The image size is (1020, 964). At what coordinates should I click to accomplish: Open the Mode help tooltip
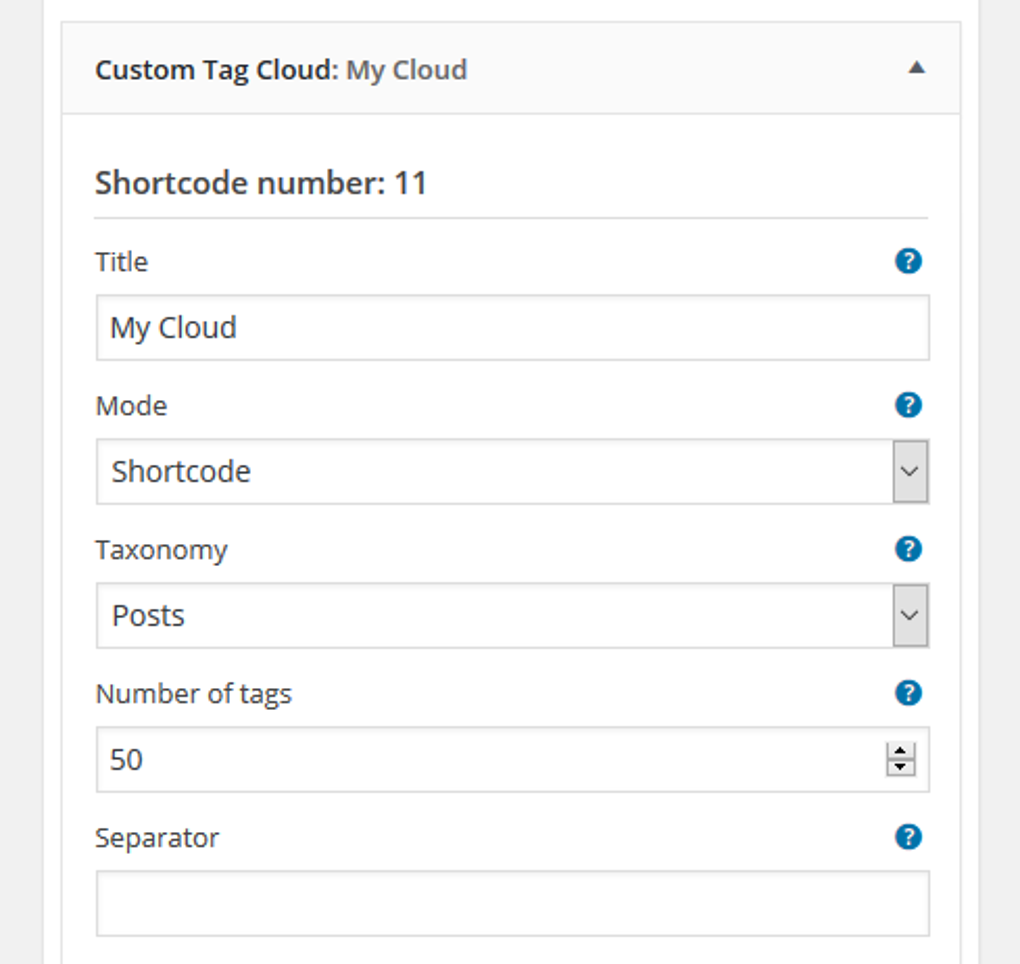pyautogui.click(x=908, y=405)
